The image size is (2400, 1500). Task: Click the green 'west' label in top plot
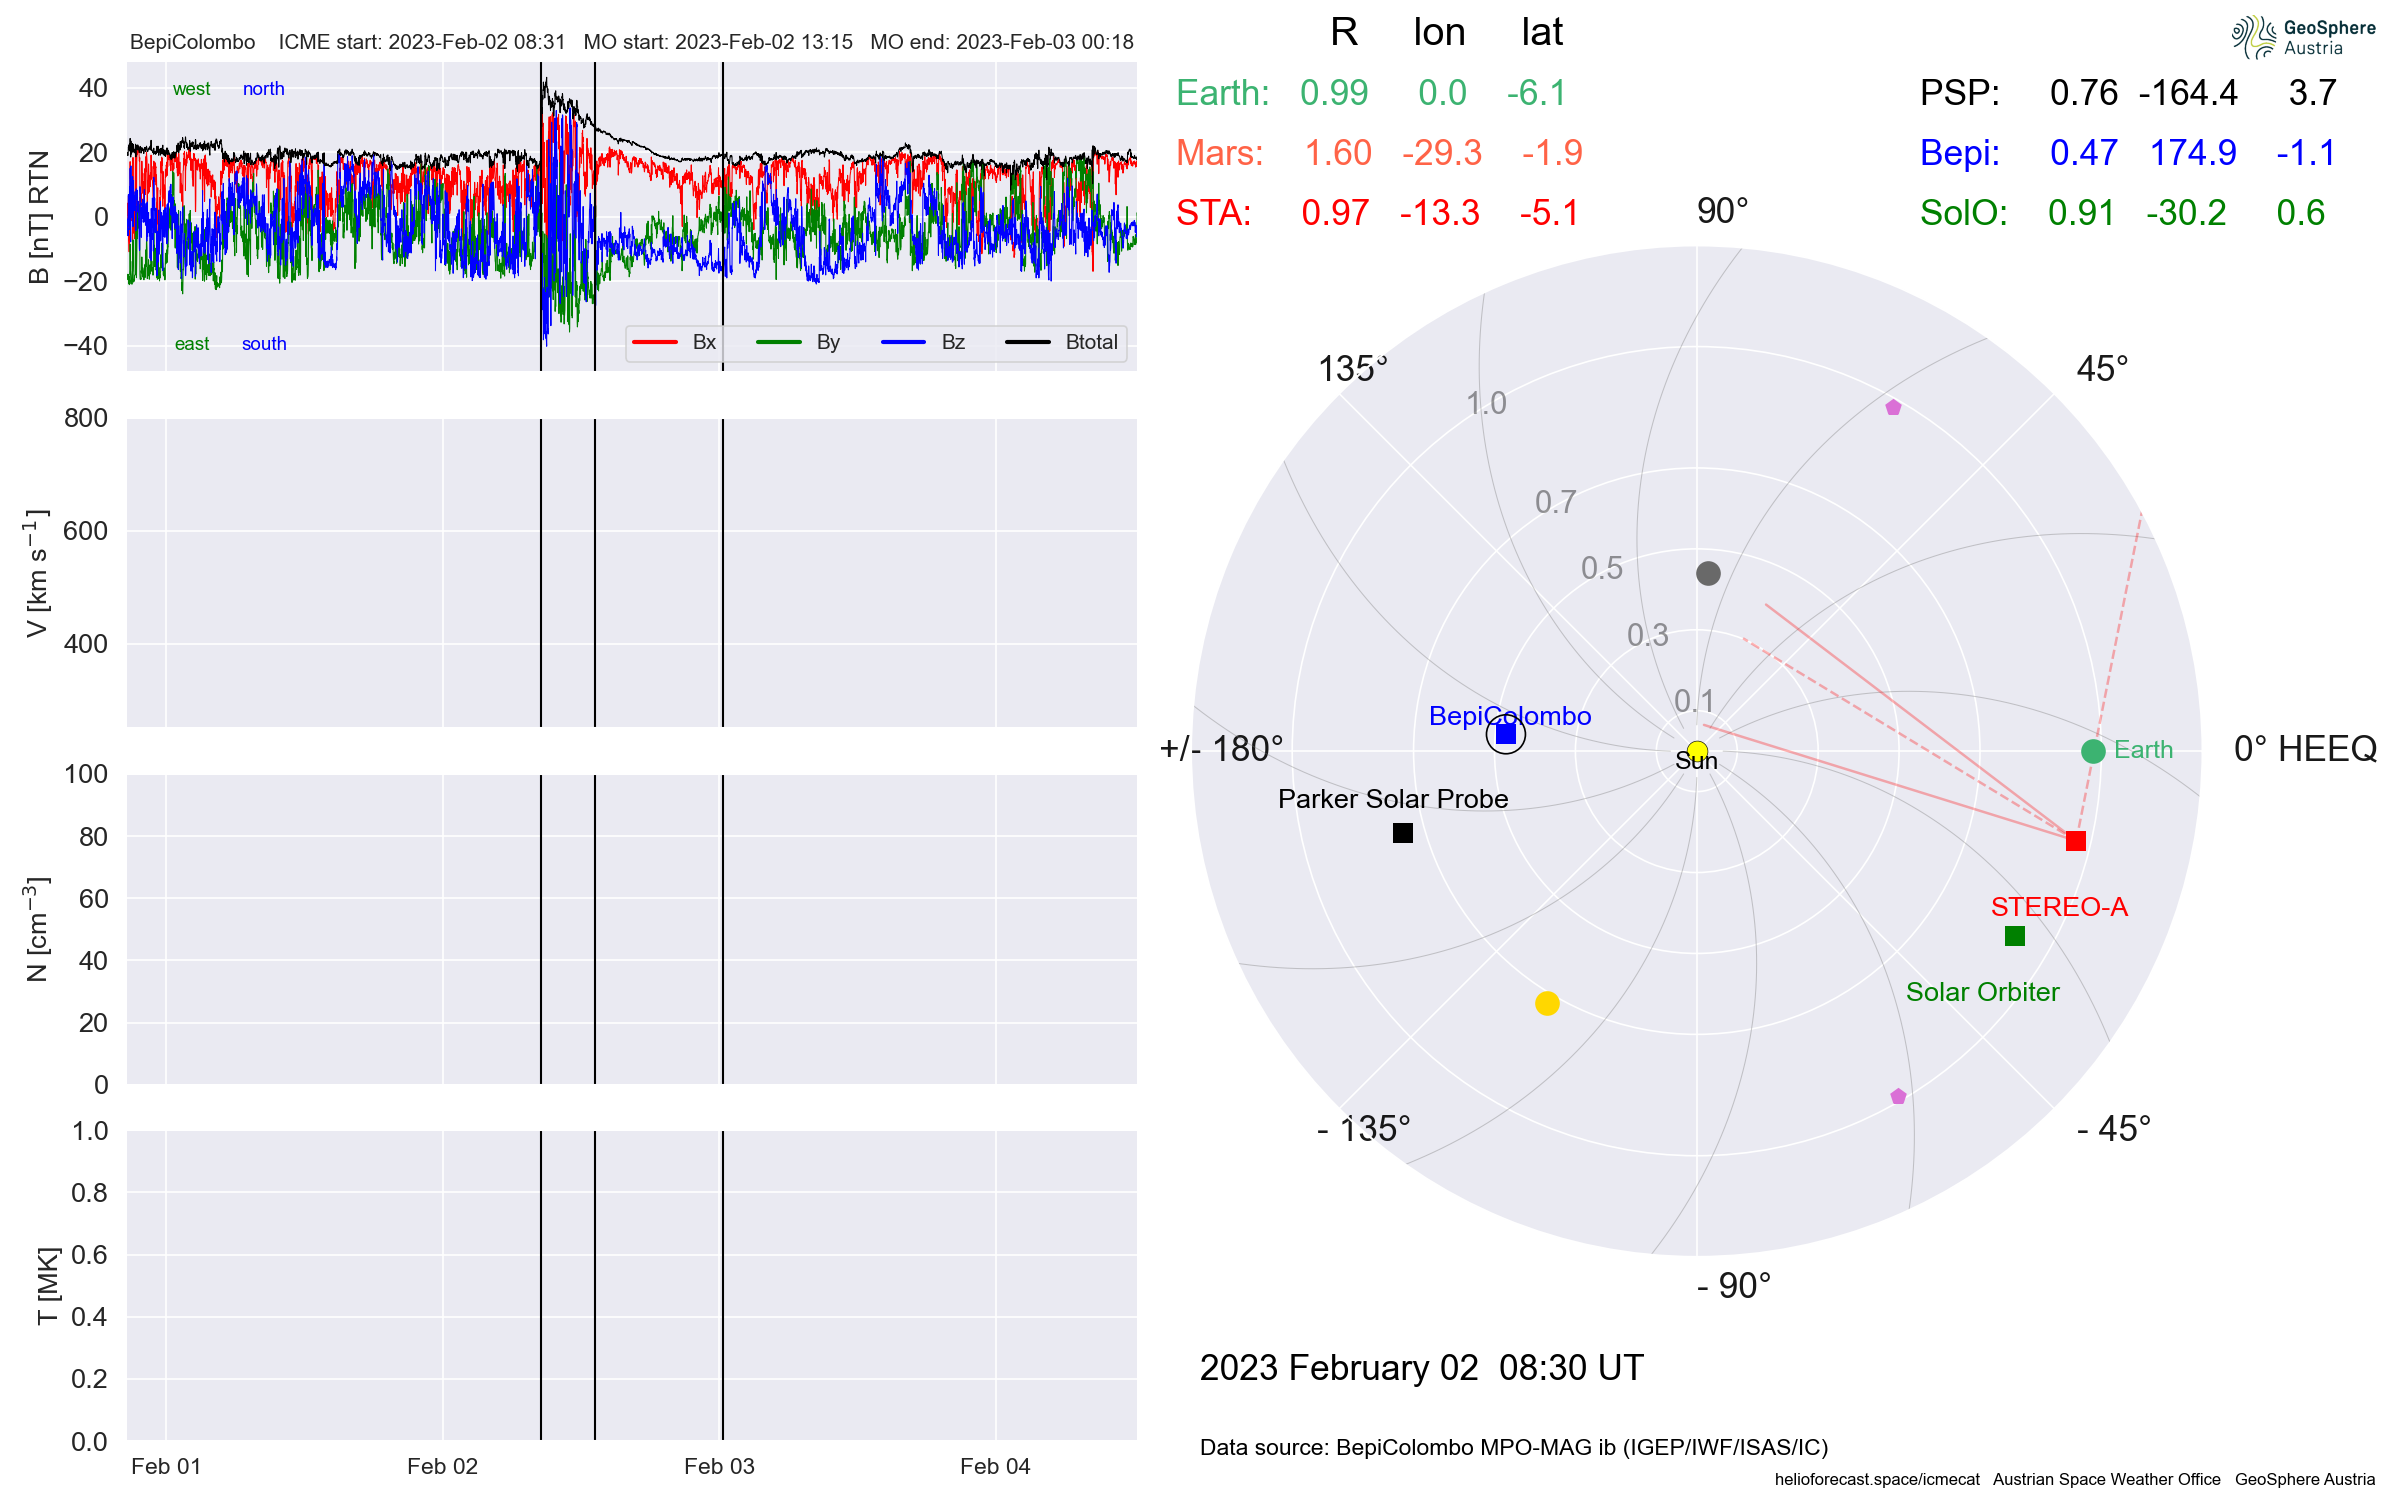[191, 89]
